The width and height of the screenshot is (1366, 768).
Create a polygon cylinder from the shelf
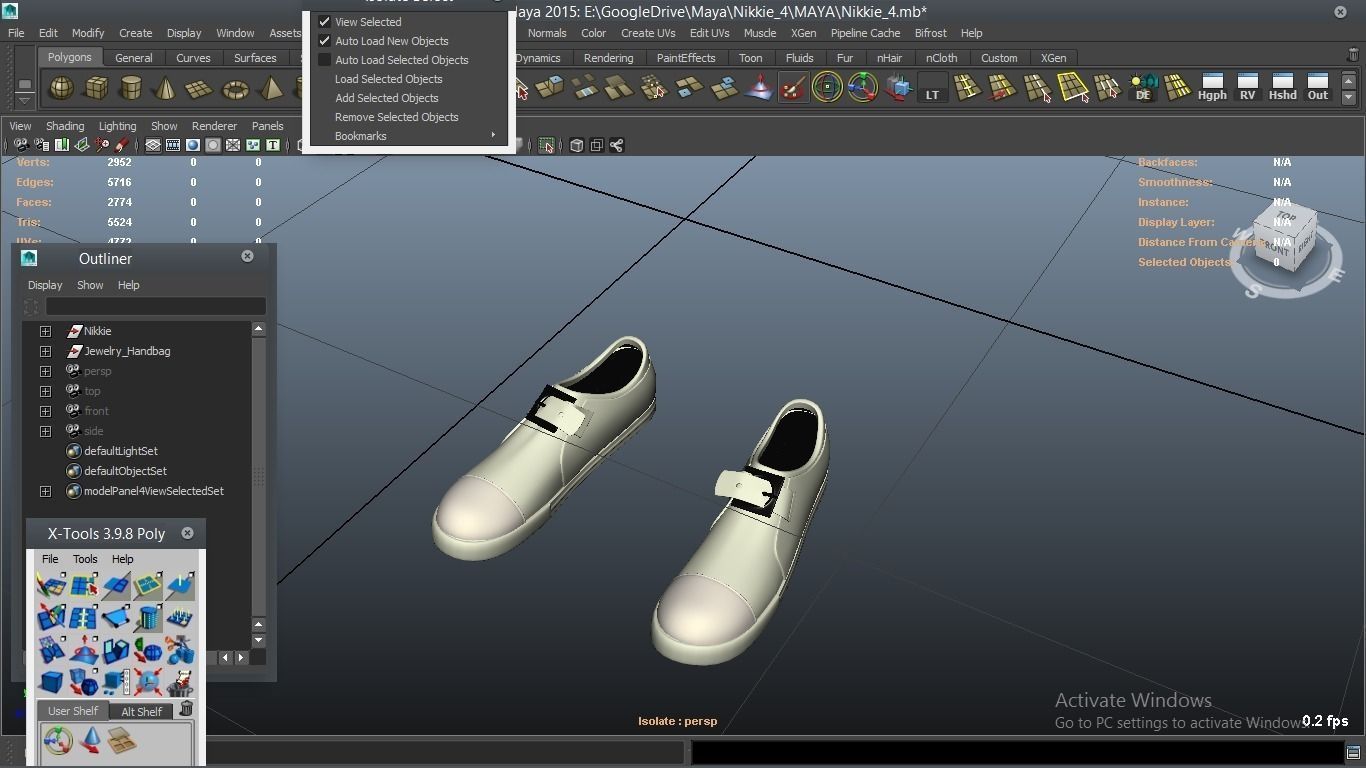(x=130, y=89)
